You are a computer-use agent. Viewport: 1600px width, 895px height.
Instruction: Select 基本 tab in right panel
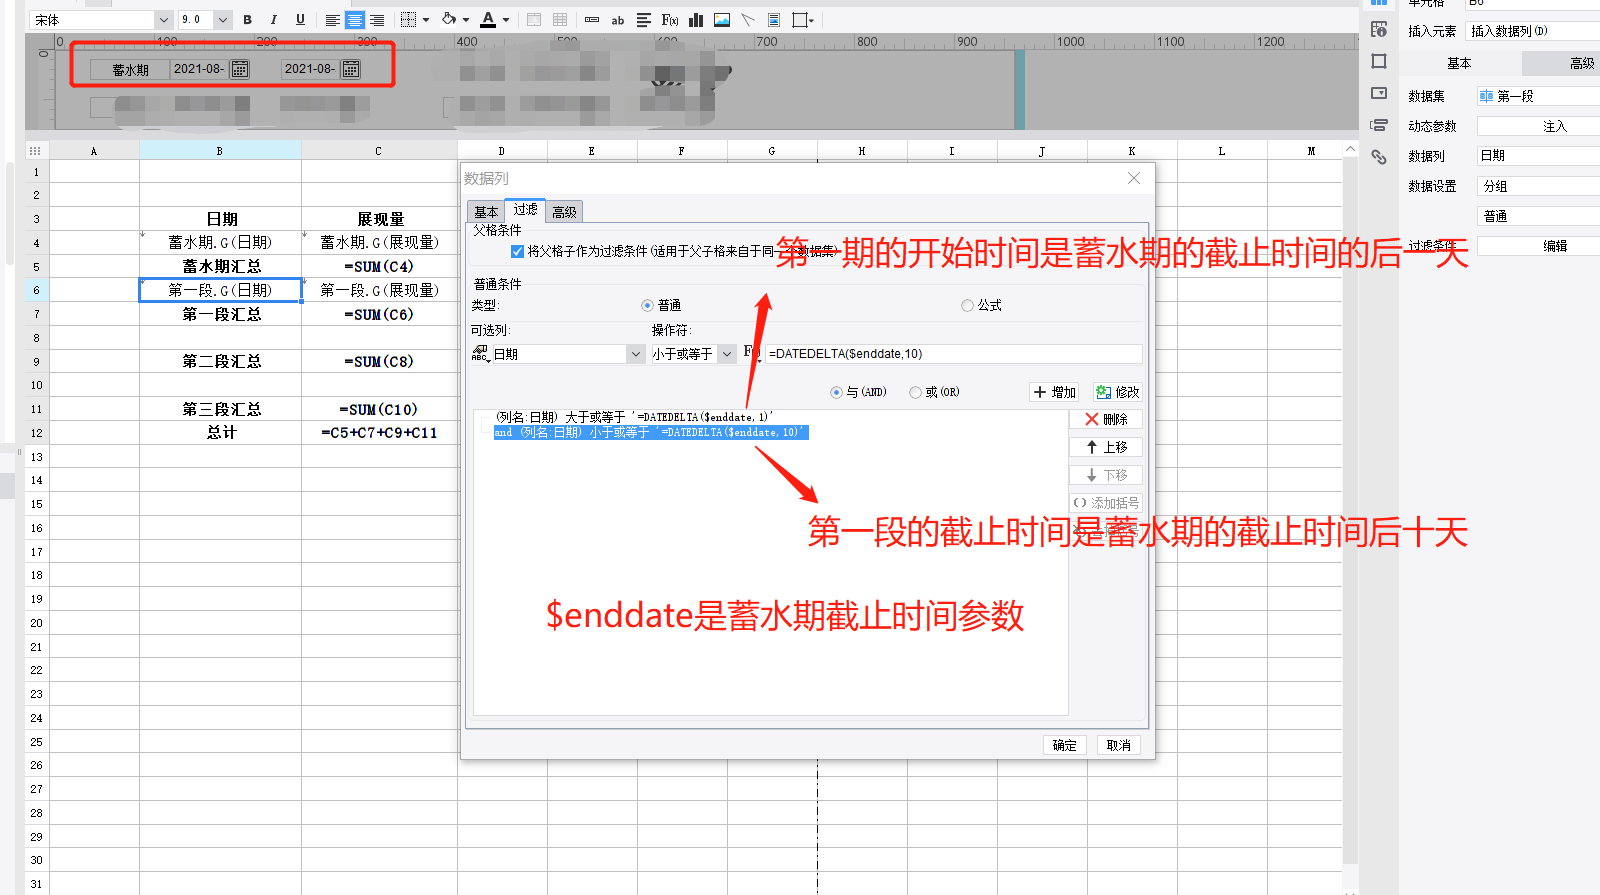1459,63
